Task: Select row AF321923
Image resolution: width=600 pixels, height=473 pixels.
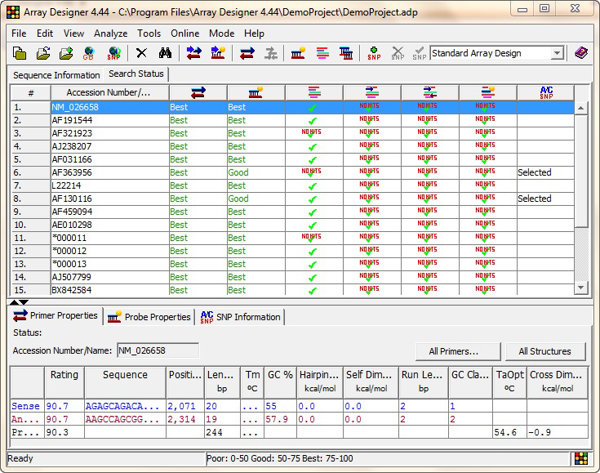Action: [293, 134]
